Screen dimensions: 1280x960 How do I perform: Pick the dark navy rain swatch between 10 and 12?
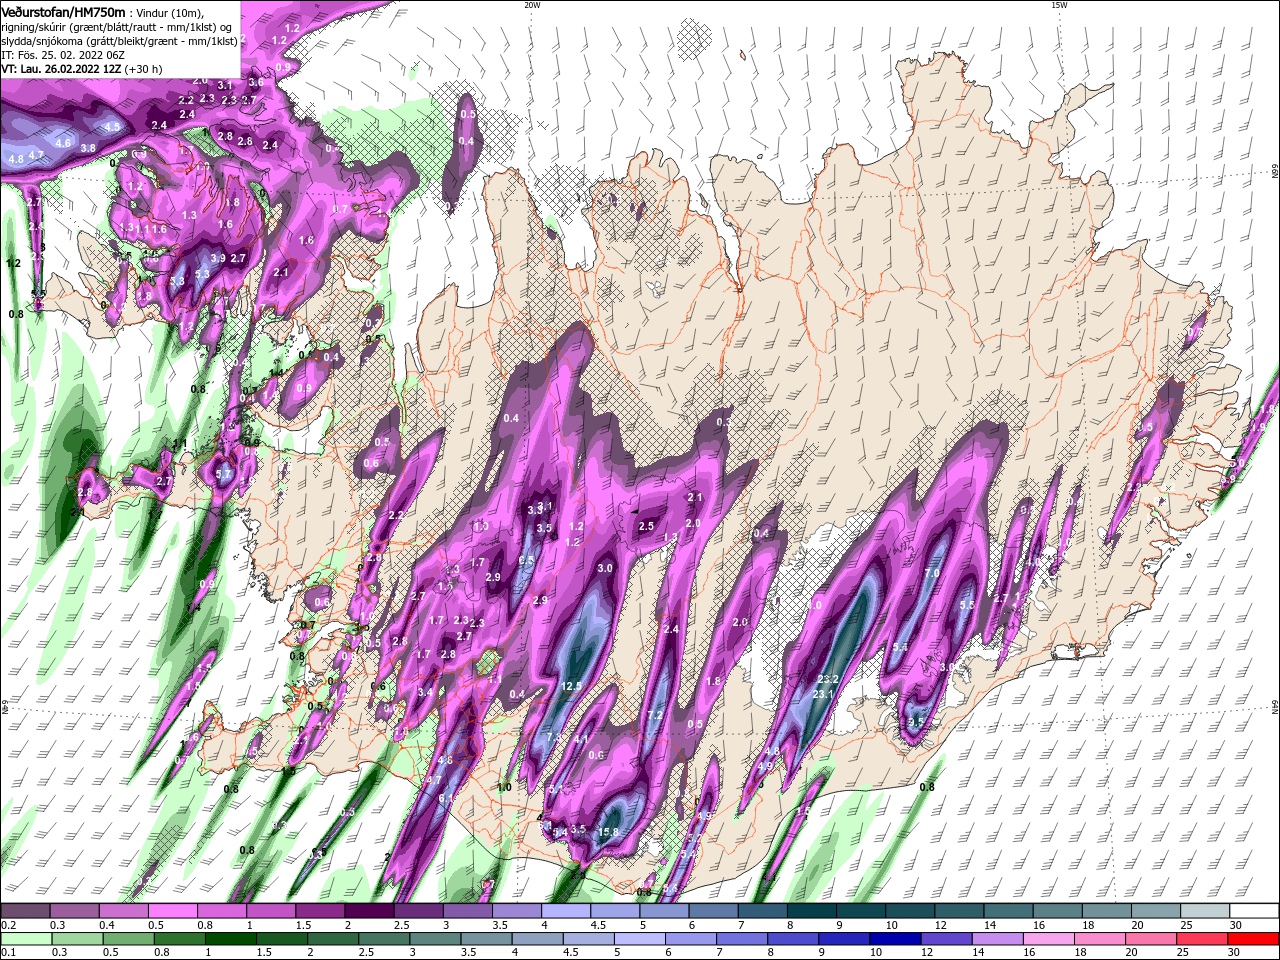point(894,939)
